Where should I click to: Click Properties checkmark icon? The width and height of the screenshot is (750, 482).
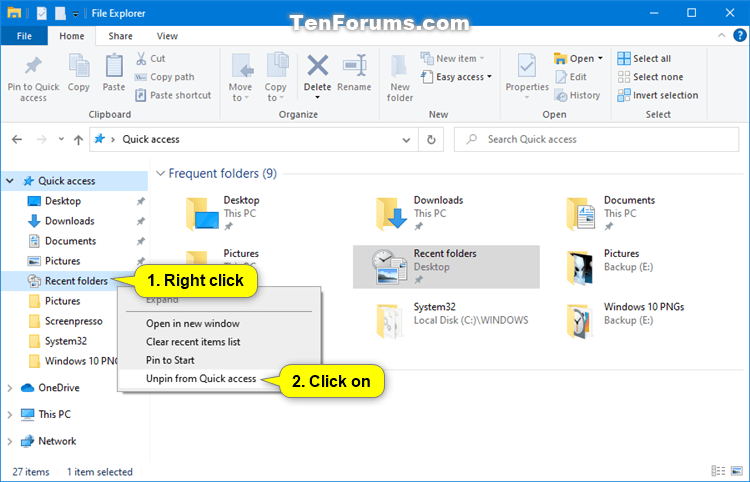[x=527, y=67]
